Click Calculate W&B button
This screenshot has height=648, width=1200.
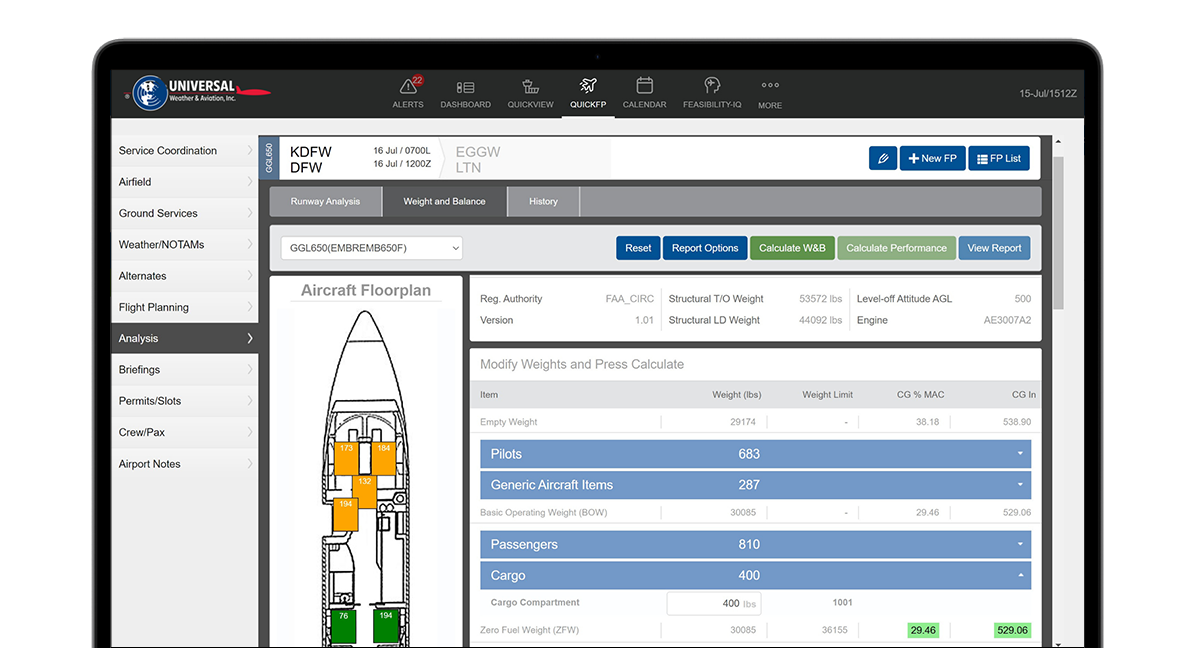click(x=792, y=248)
